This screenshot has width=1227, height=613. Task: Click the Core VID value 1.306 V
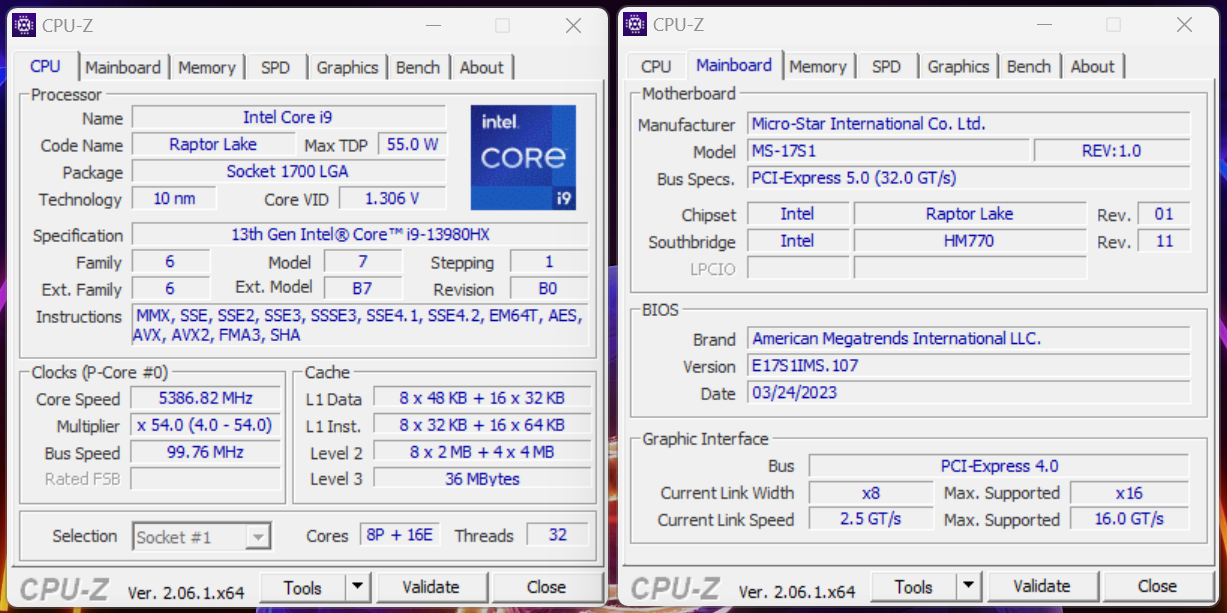click(392, 198)
